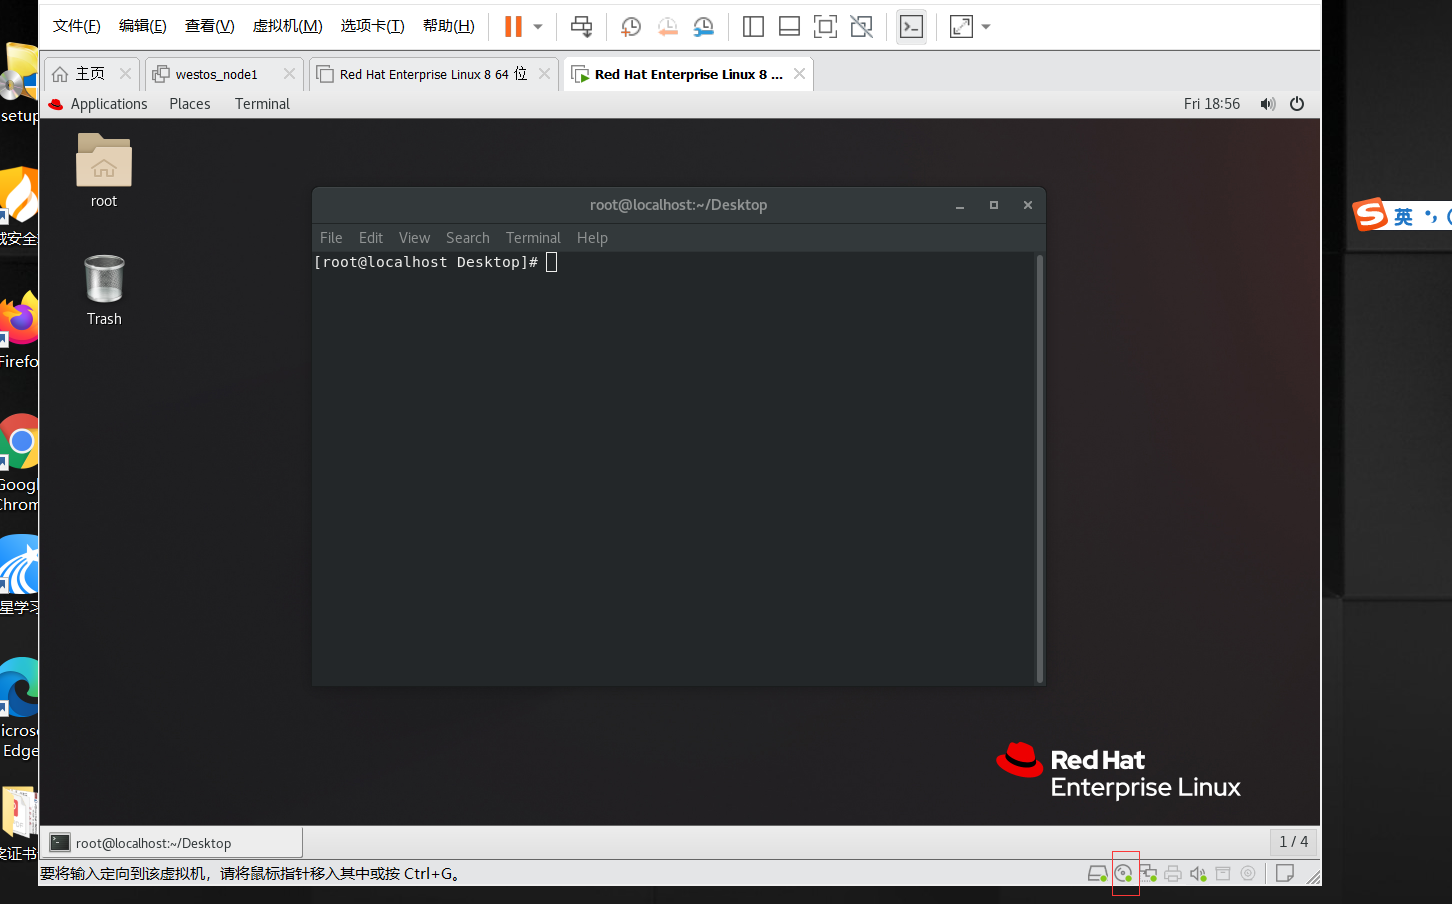
Task: Open the 文件(F) menu
Action: coord(77,26)
